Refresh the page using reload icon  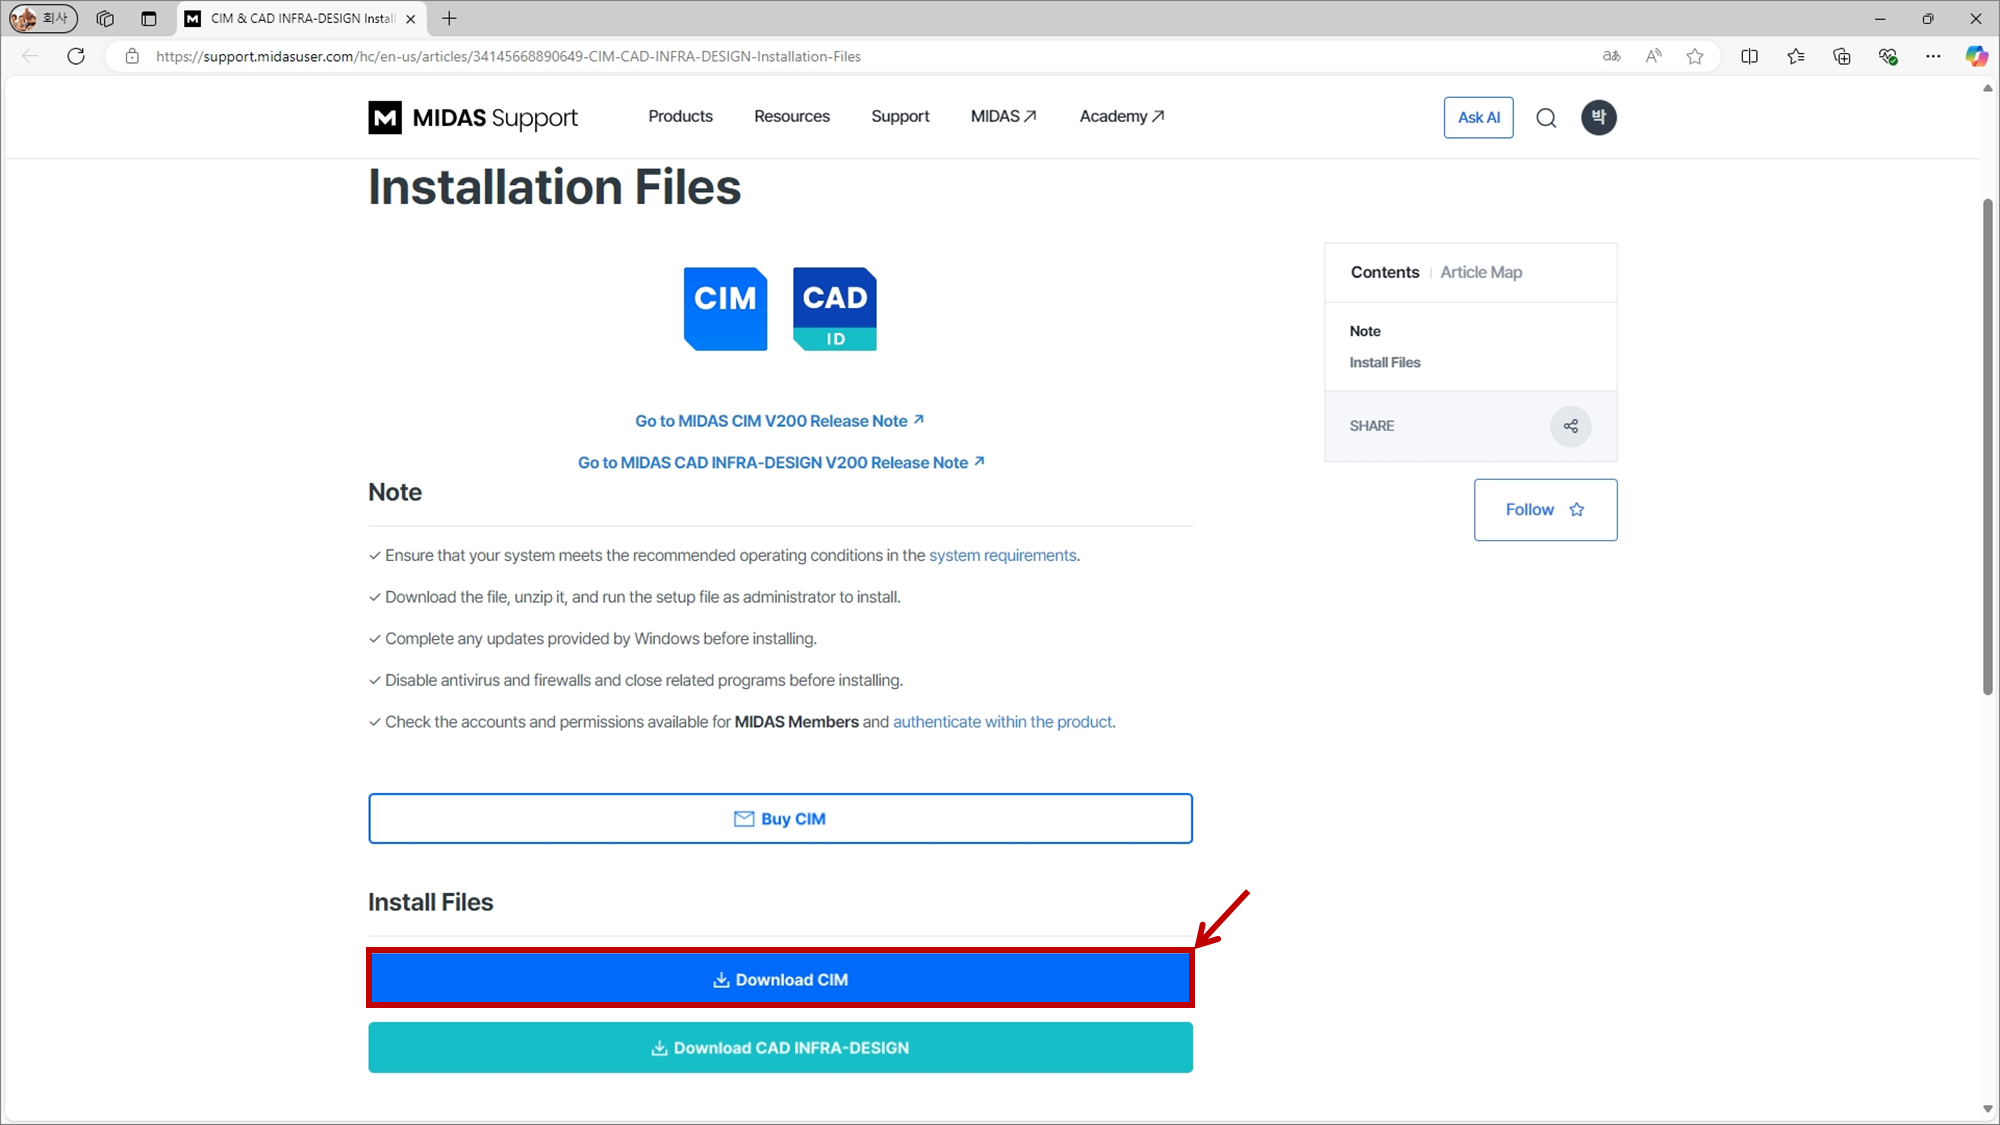76,56
